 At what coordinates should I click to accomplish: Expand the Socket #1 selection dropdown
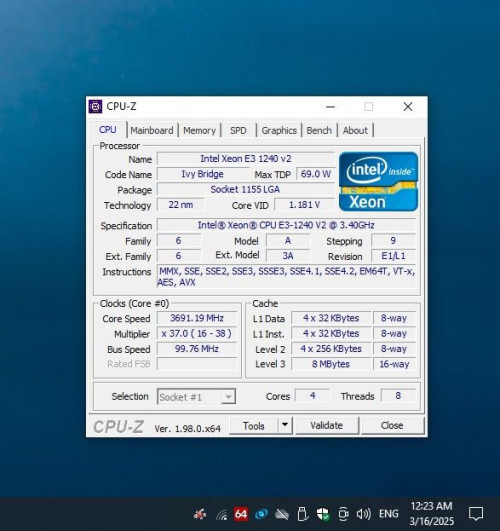coord(228,397)
